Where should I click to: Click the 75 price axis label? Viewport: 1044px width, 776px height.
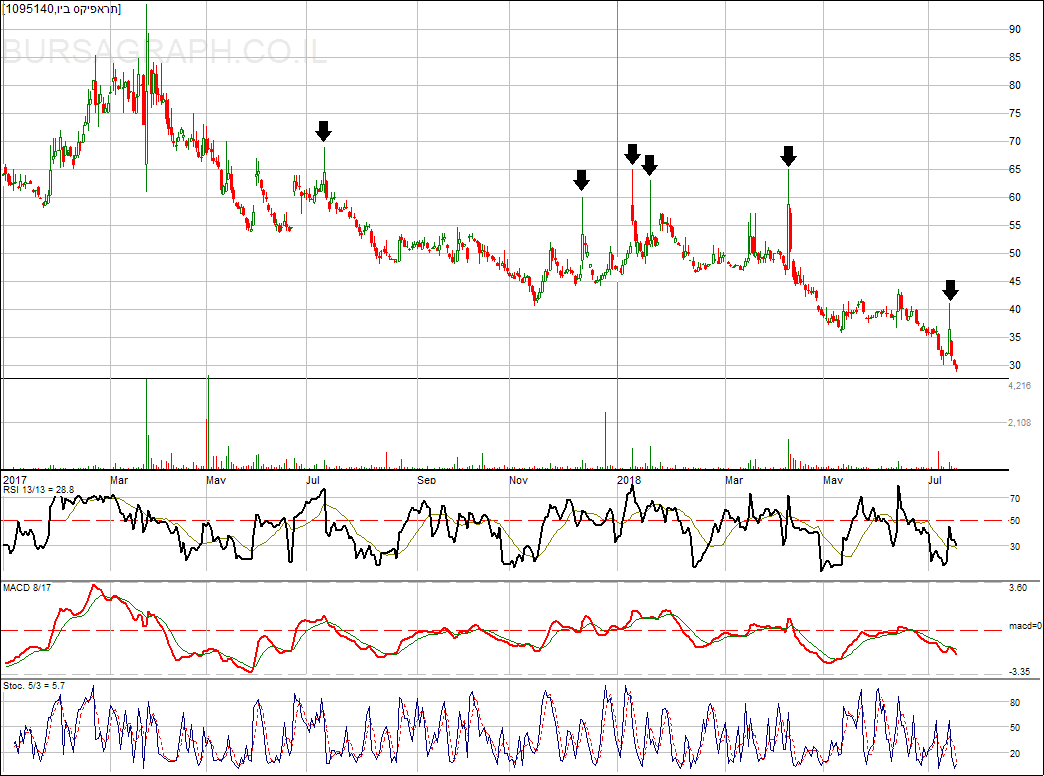[1015, 113]
